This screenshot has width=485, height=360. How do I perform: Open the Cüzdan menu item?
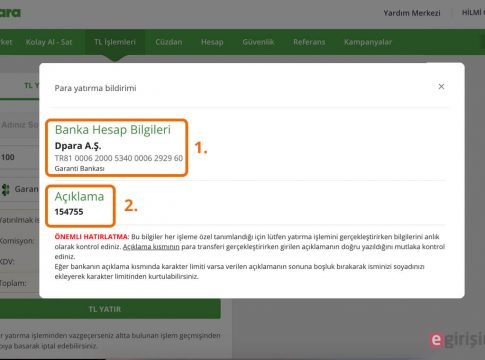[169, 42]
